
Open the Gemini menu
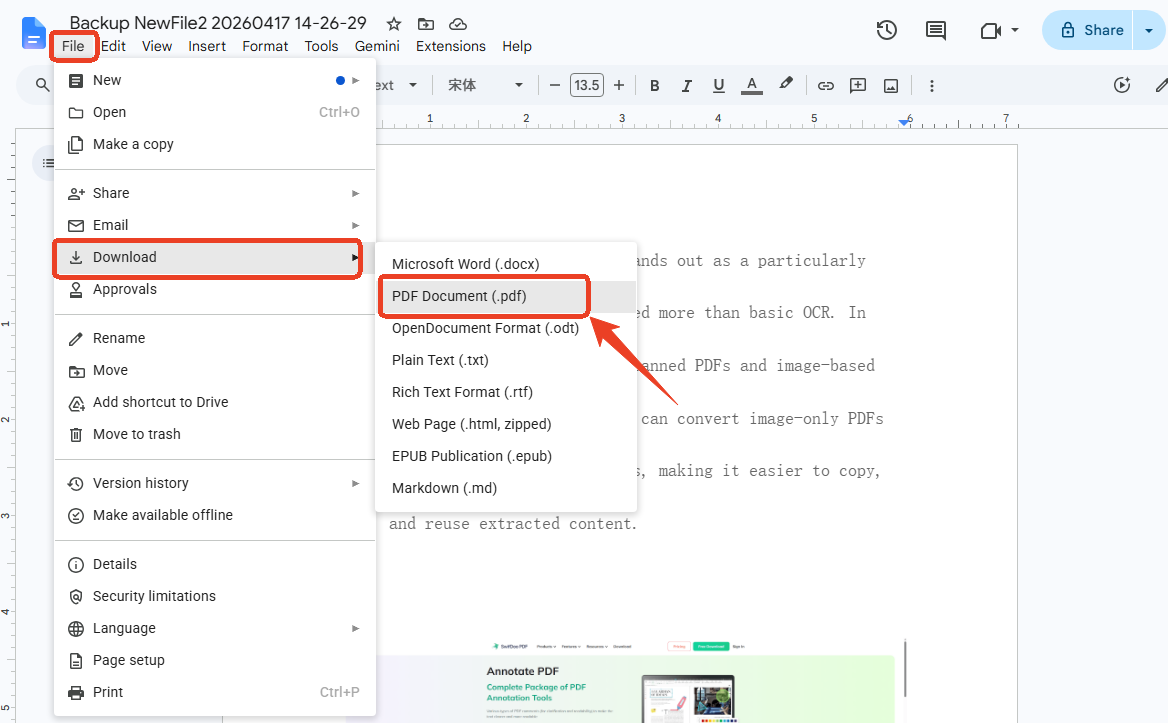(377, 46)
